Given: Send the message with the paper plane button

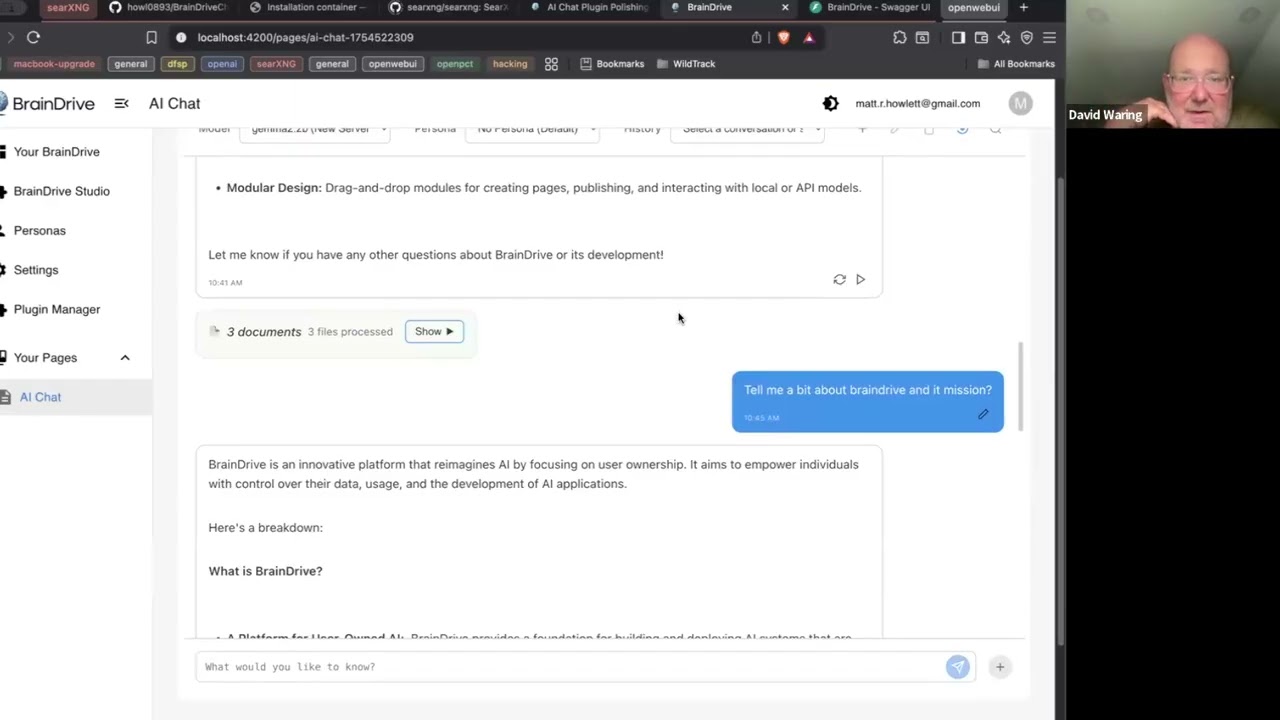Looking at the screenshot, I should coord(957,667).
